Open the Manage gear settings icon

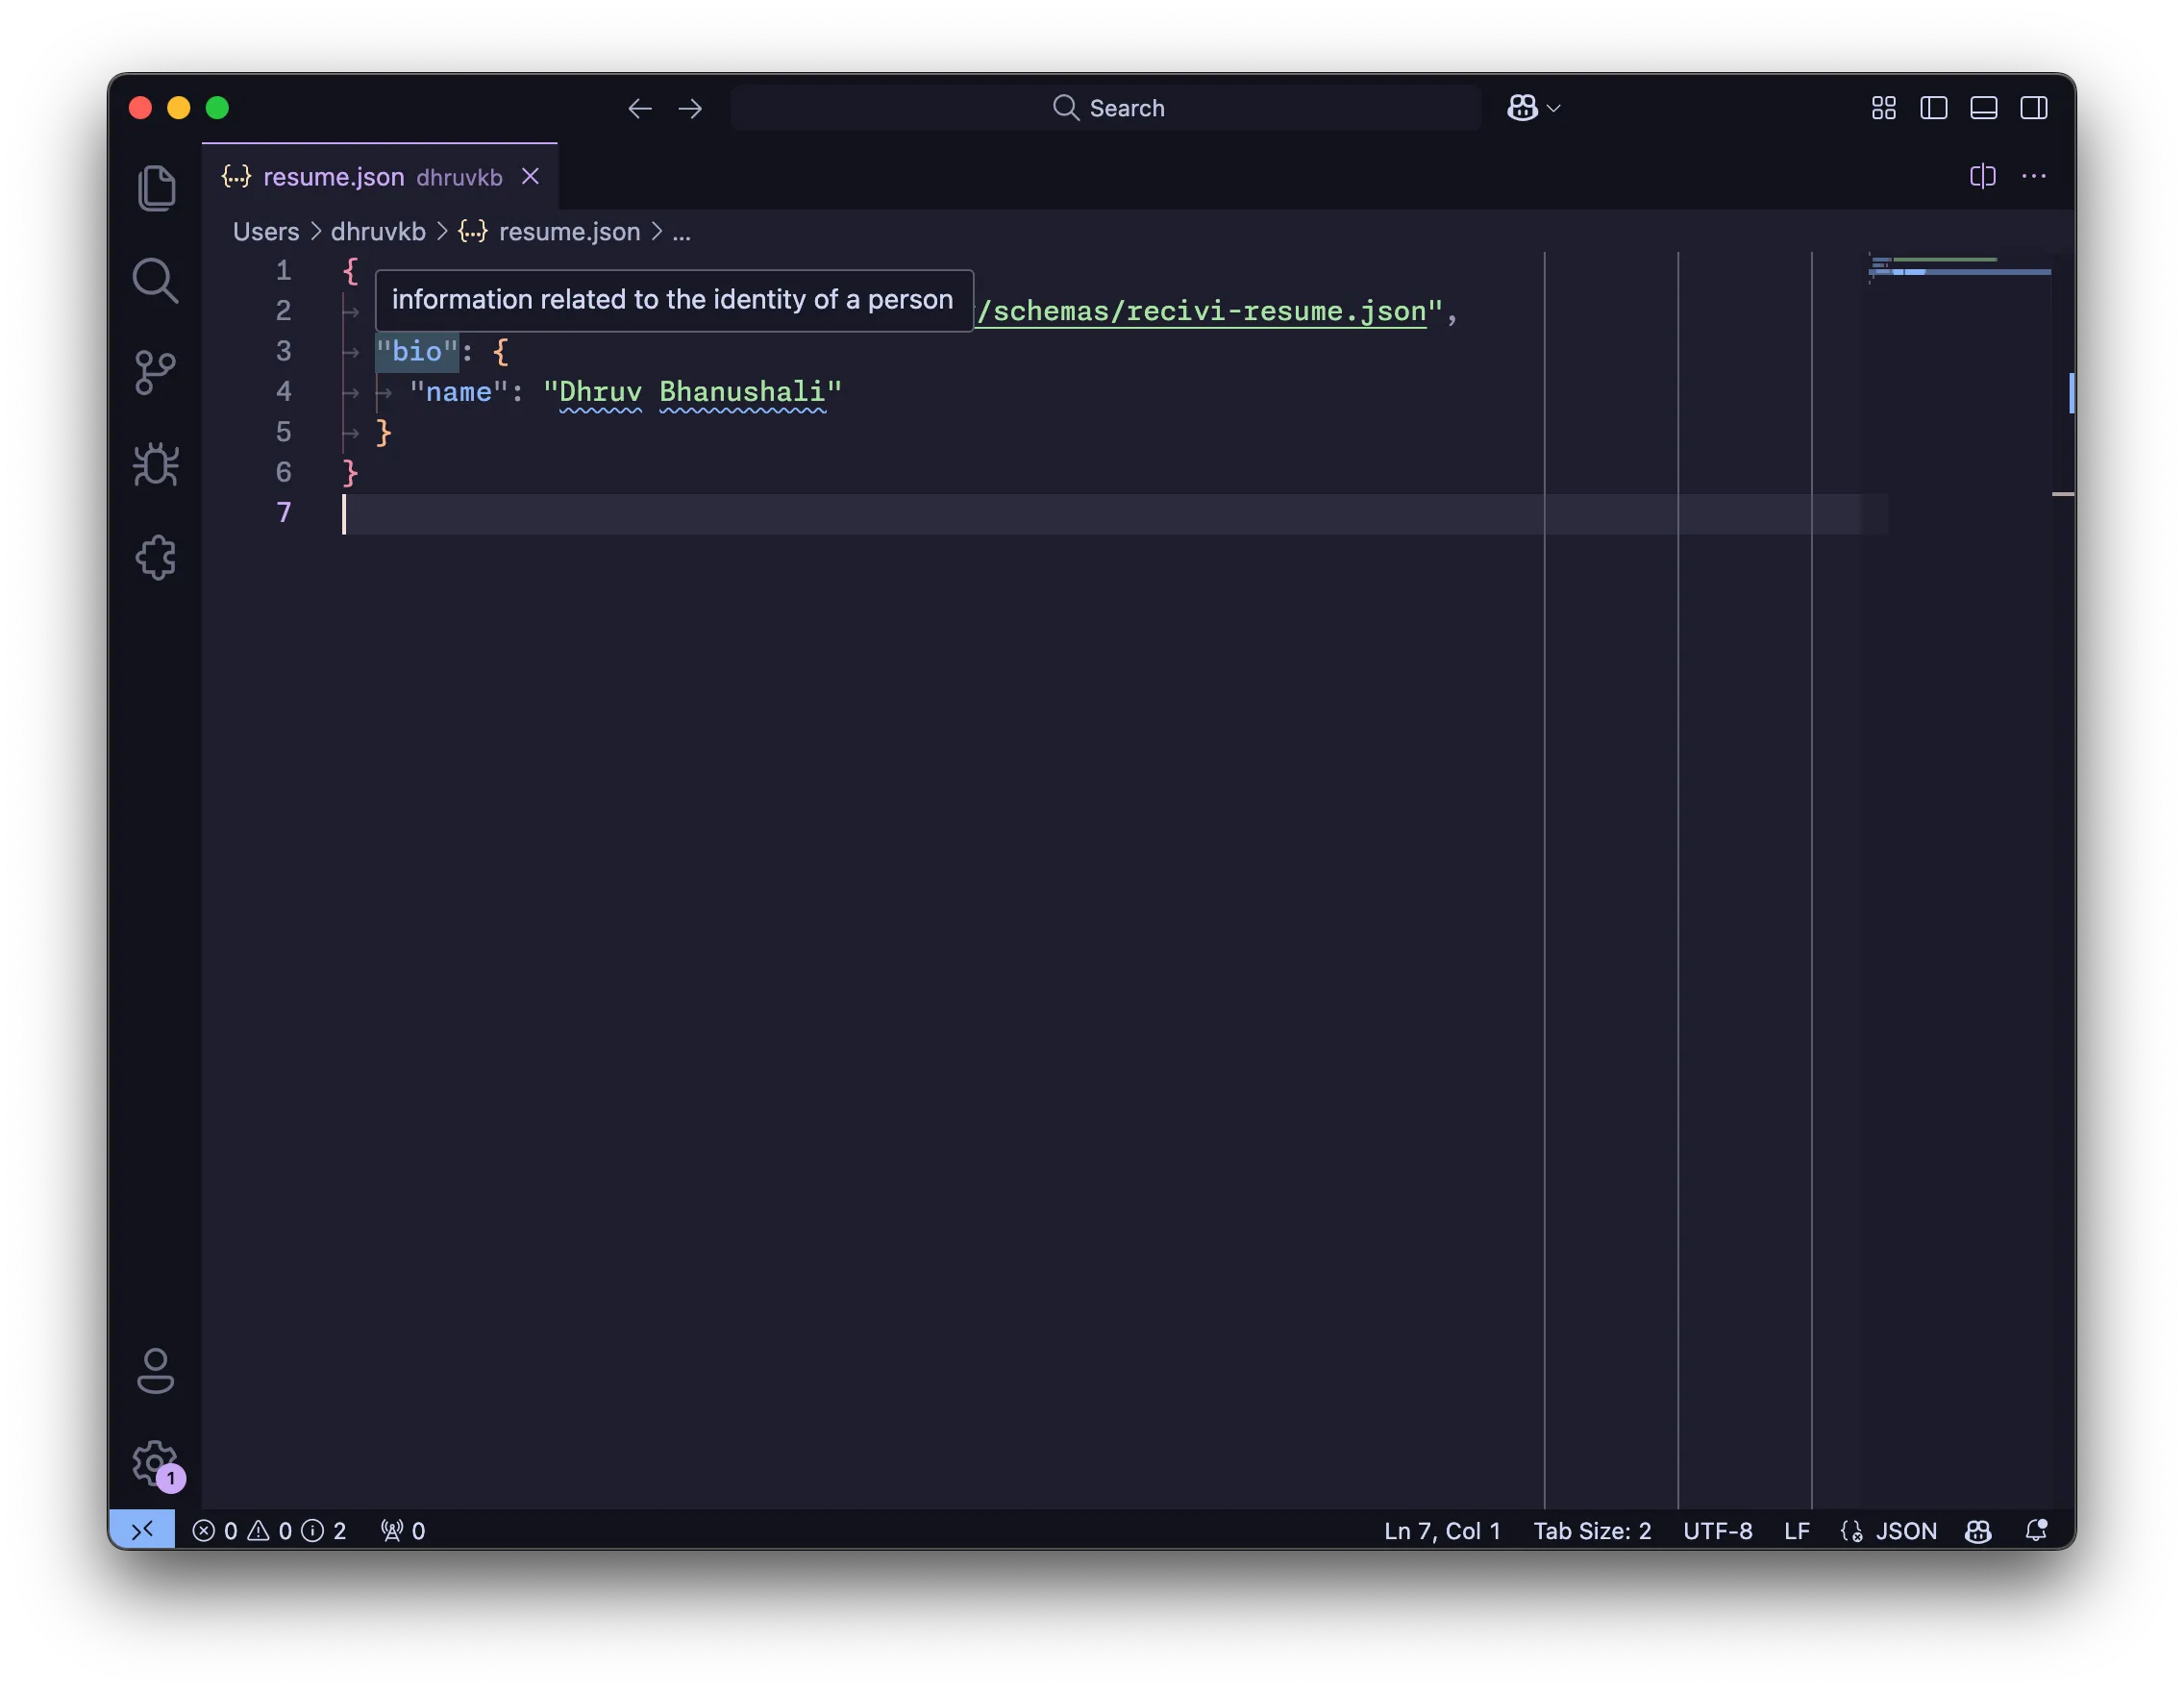coord(154,1462)
